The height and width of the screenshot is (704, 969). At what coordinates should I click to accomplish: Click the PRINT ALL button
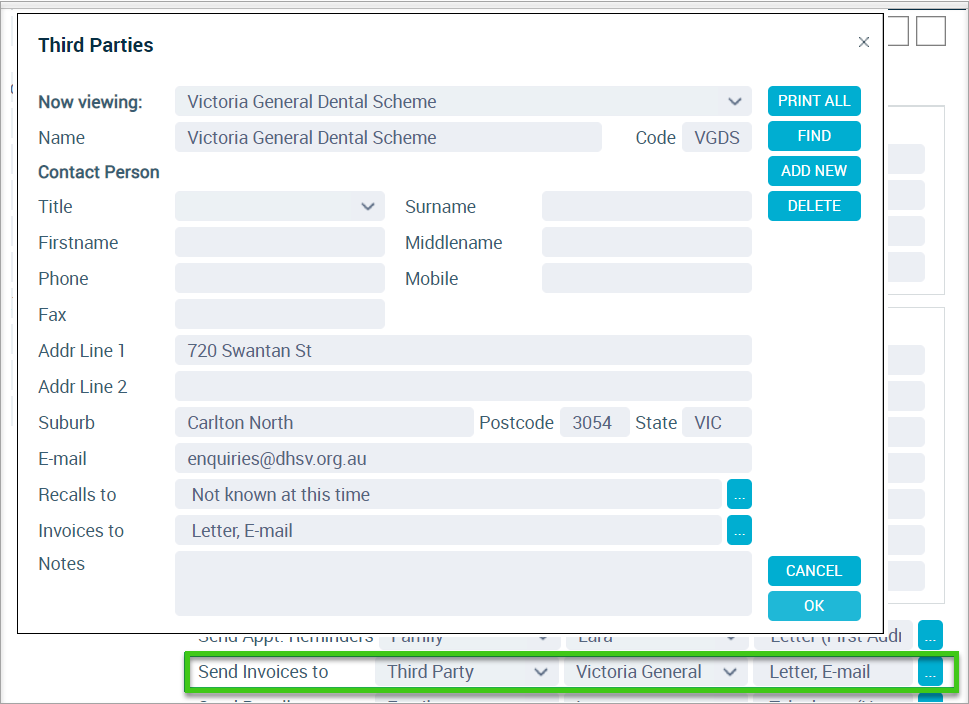(x=814, y=101)
